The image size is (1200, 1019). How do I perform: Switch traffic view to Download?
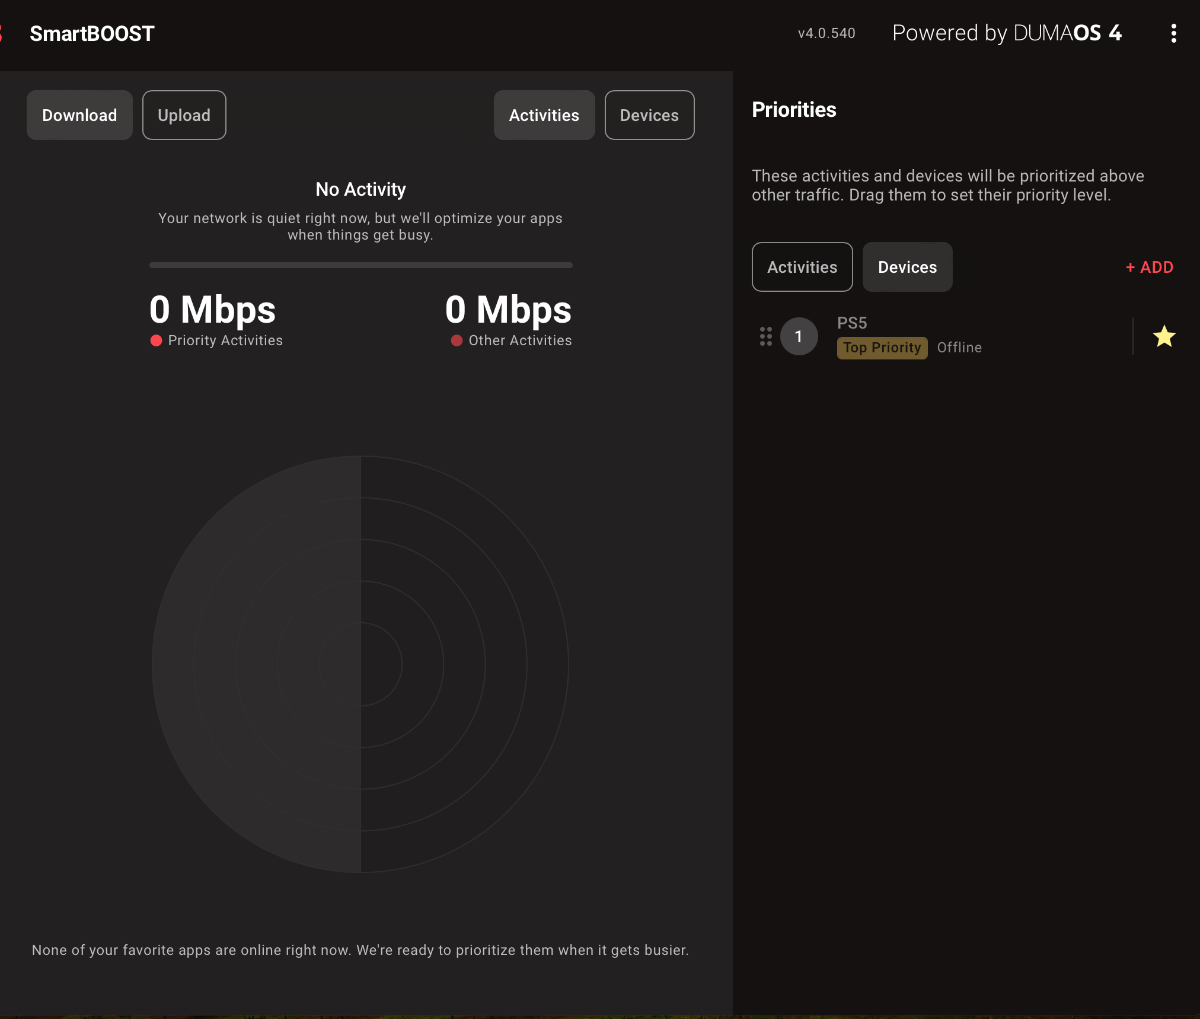tap(80, 115)
